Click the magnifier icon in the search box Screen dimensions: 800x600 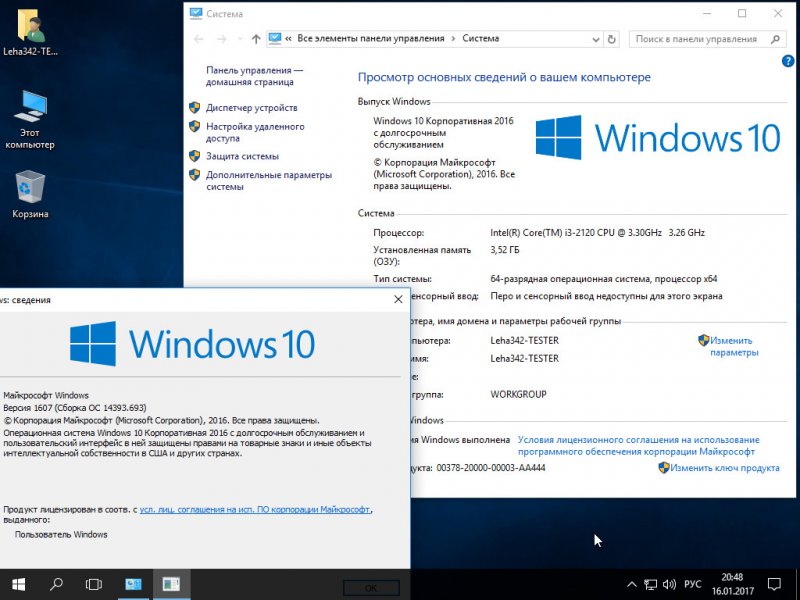point(776,39)
